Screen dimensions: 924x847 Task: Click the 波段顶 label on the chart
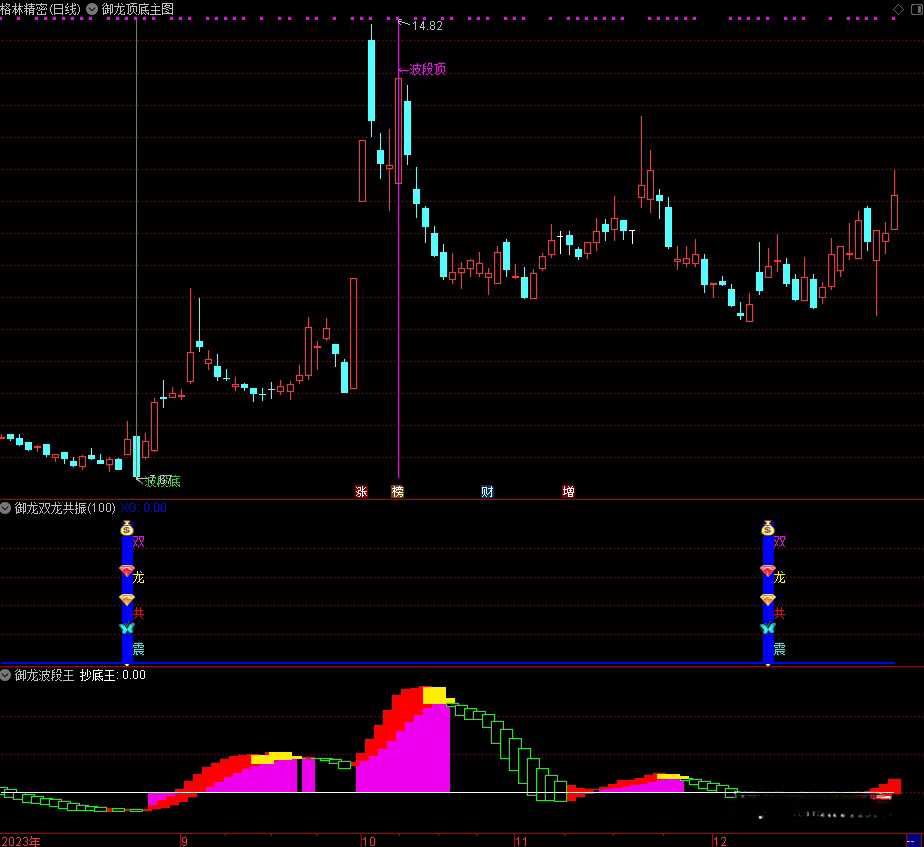click(x=428, y=70)
